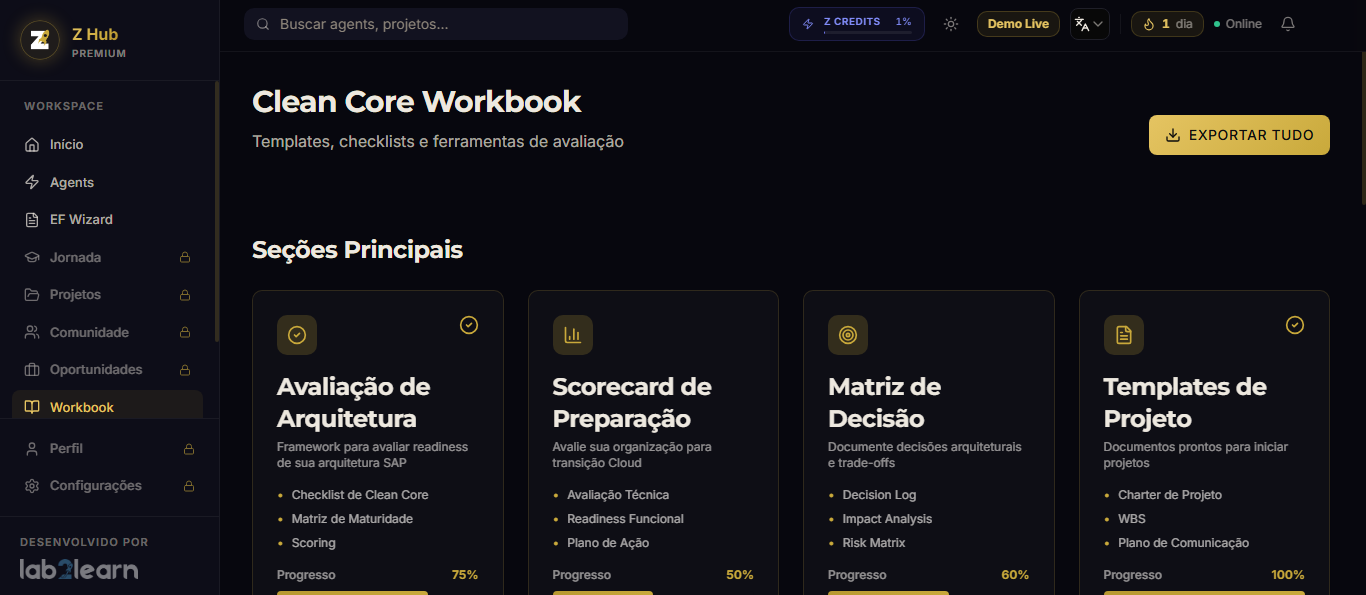Click Decision Log item

[x=879, y=495]
